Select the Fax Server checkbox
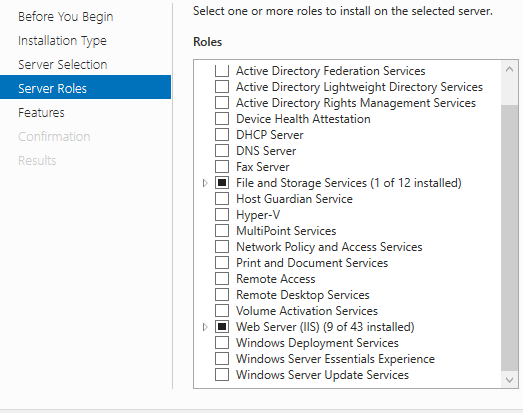 (222, 167)
